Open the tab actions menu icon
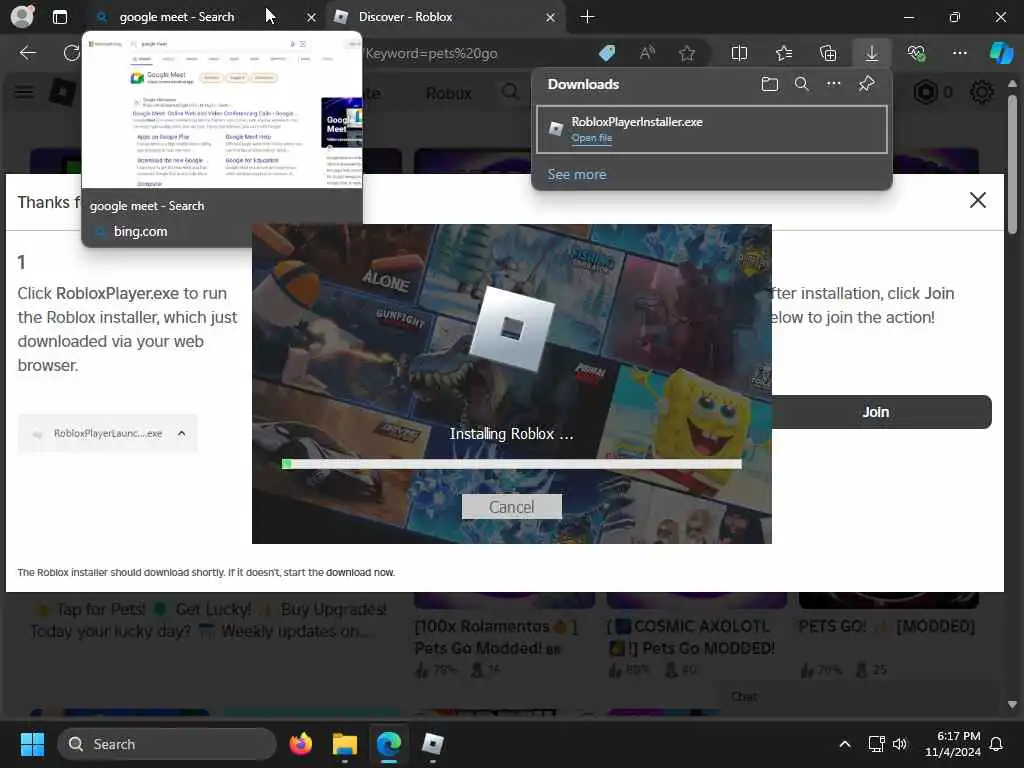This screenshot has height=768, width=1024. point(59,17)
